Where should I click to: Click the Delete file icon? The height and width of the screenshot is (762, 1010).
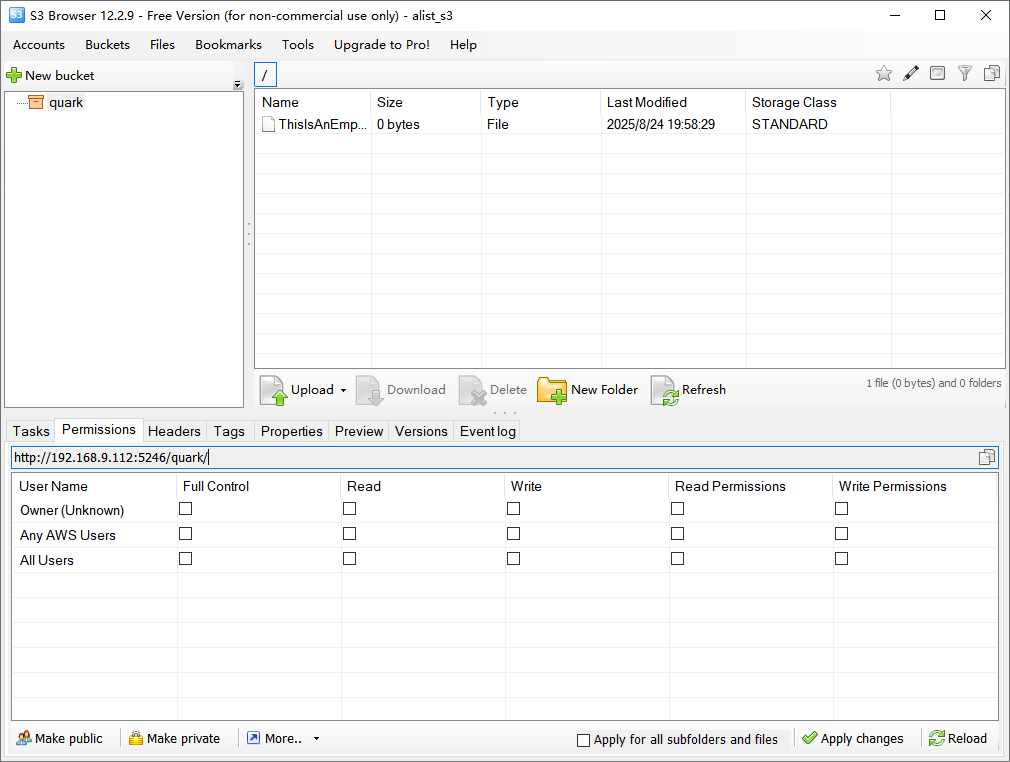click(472, 390)
